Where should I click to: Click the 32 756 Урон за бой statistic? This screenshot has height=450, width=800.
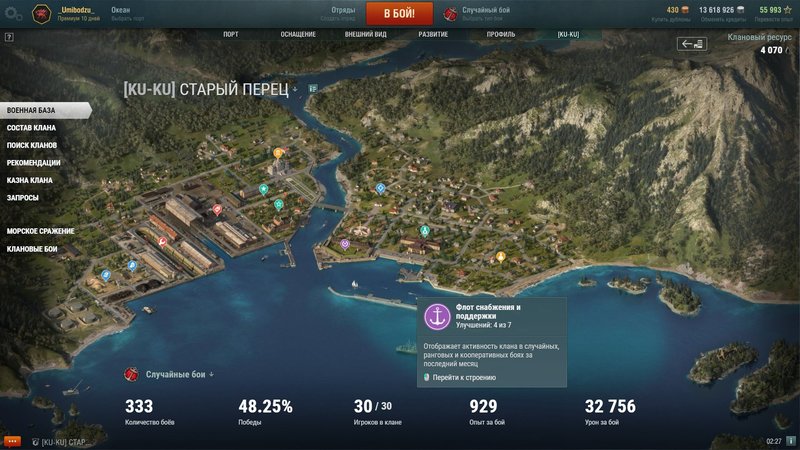(610, 412)
